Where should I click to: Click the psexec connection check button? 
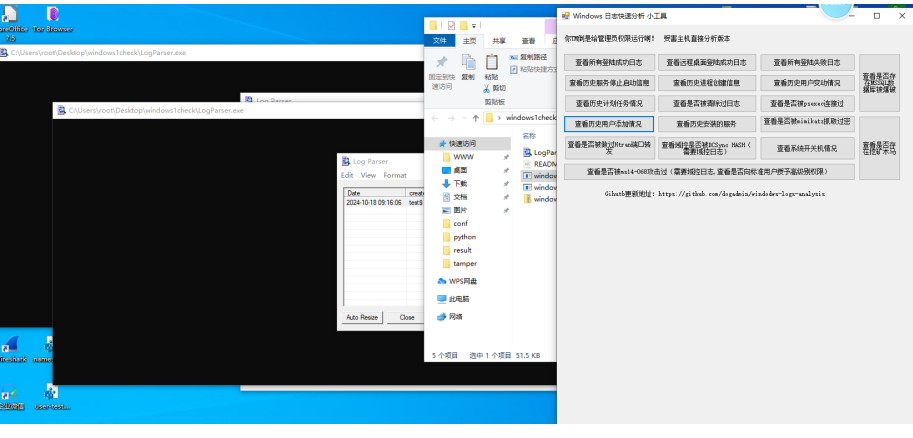[x=808, y=104]
